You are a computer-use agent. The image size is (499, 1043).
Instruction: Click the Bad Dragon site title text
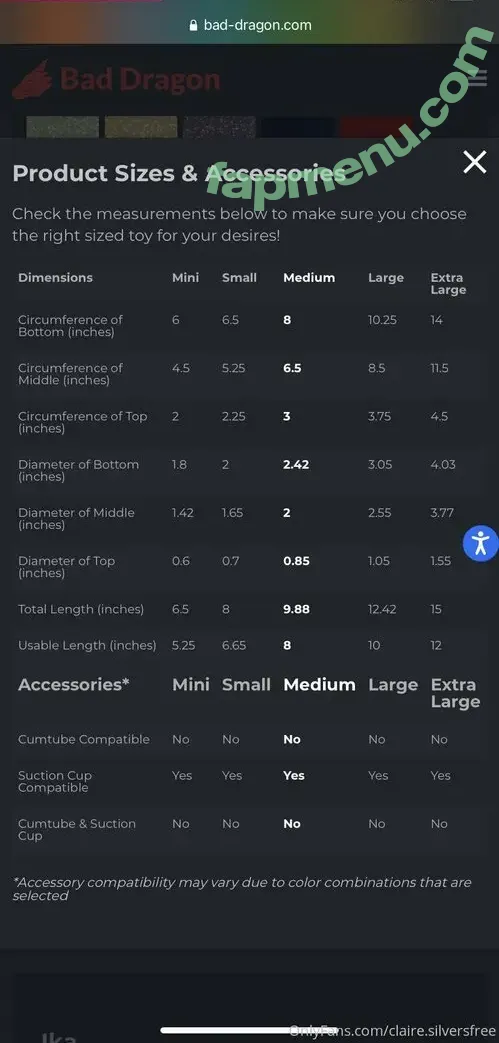tap(140, 80)
